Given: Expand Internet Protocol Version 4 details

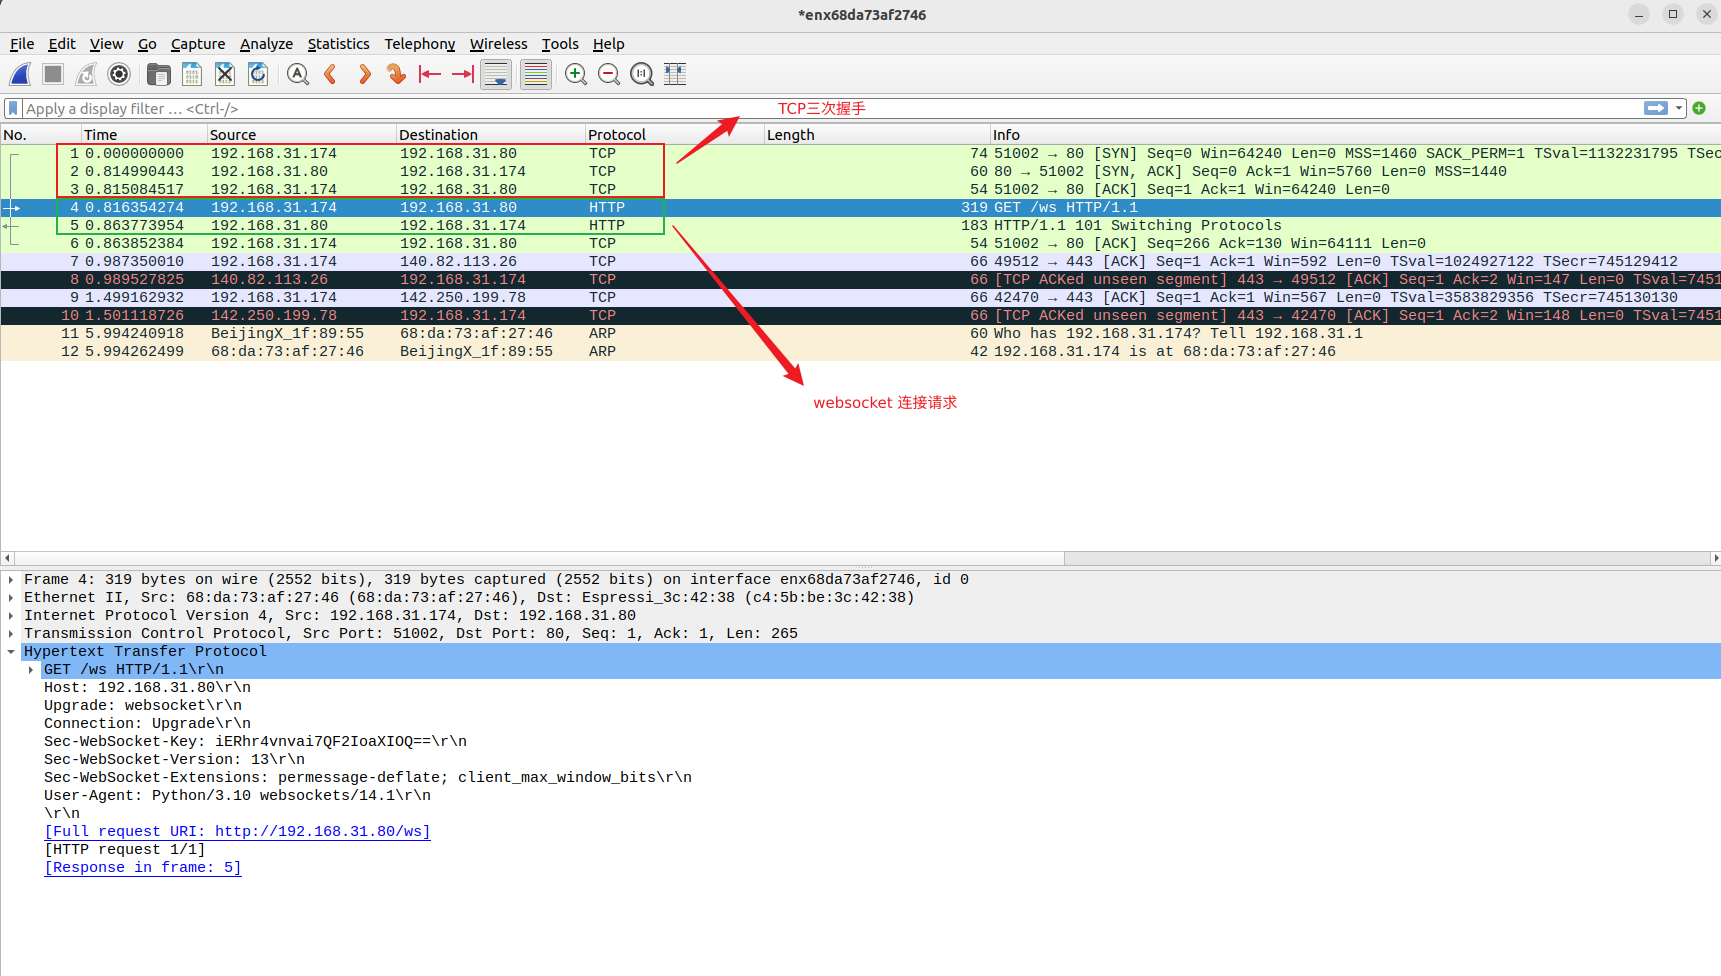Looking at the screenshot, I should pyautogui.click(x=11, y=616).
